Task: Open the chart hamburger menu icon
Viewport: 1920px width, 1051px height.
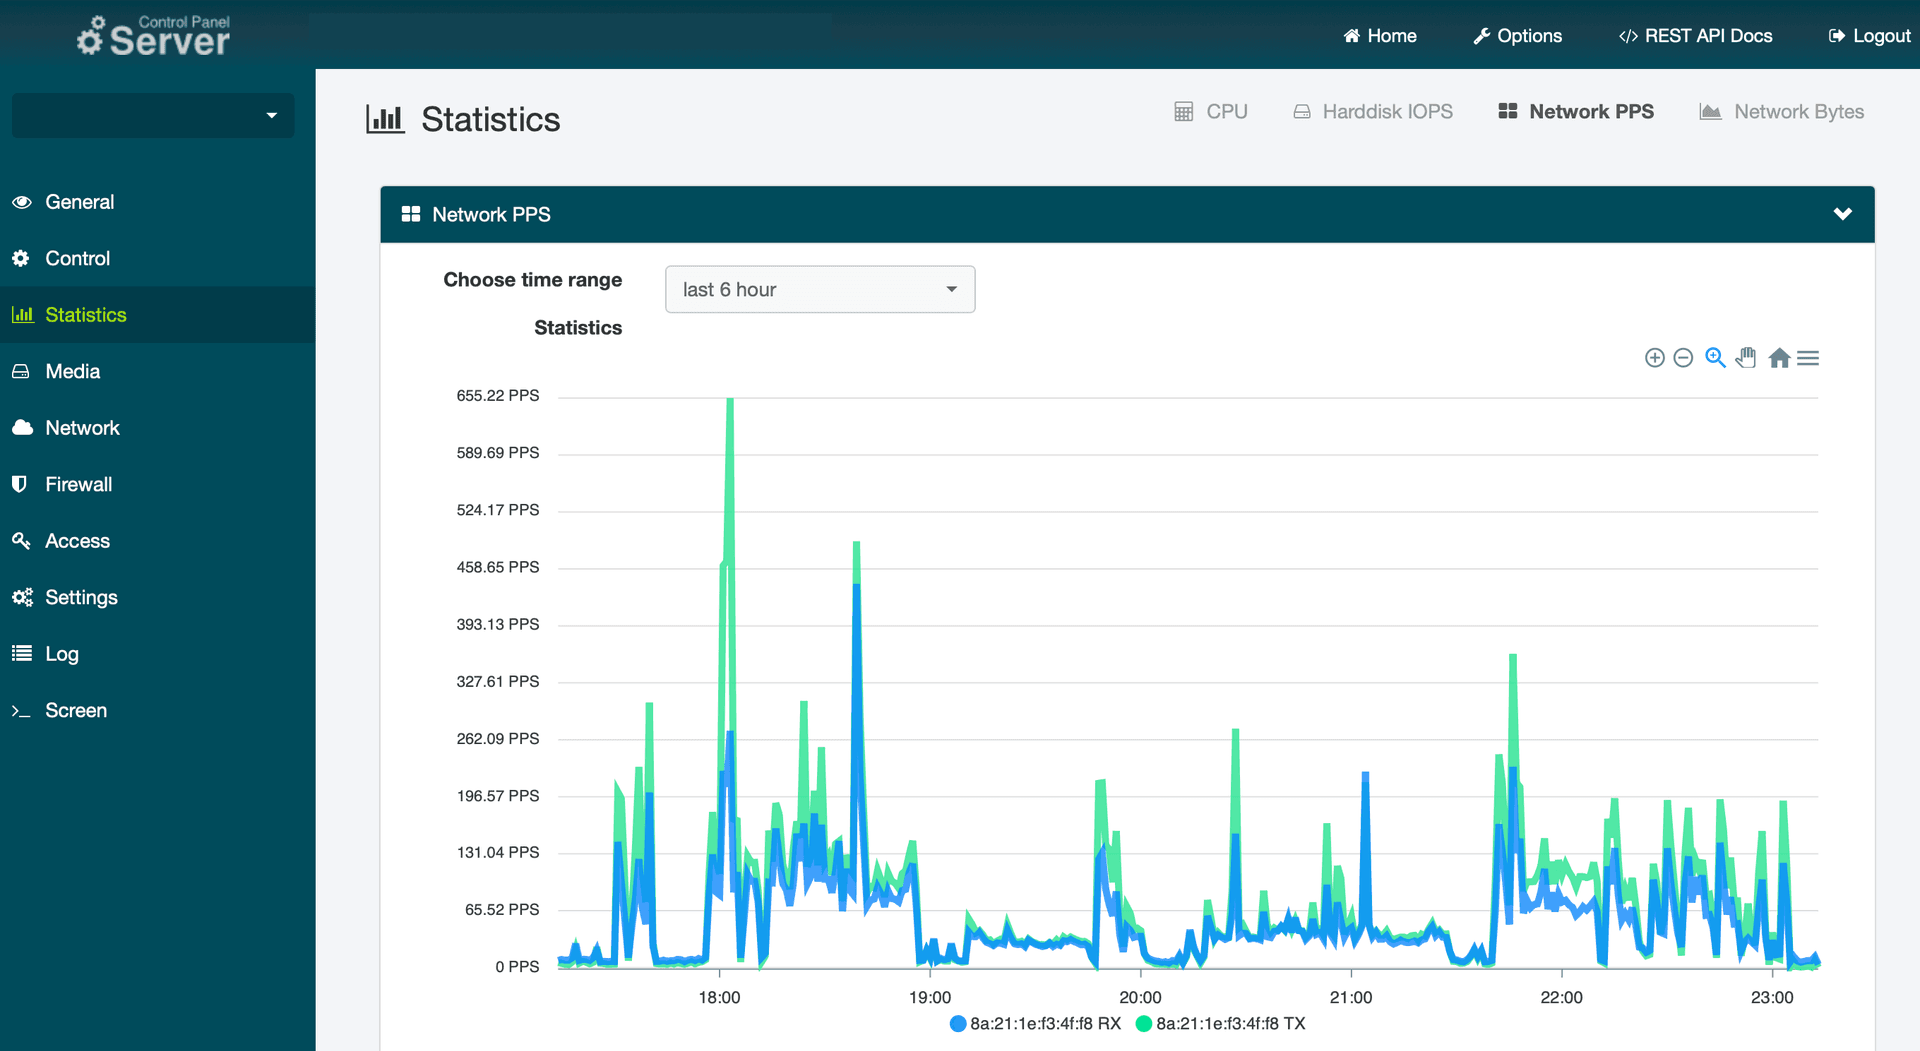Action: [1809, 357]
